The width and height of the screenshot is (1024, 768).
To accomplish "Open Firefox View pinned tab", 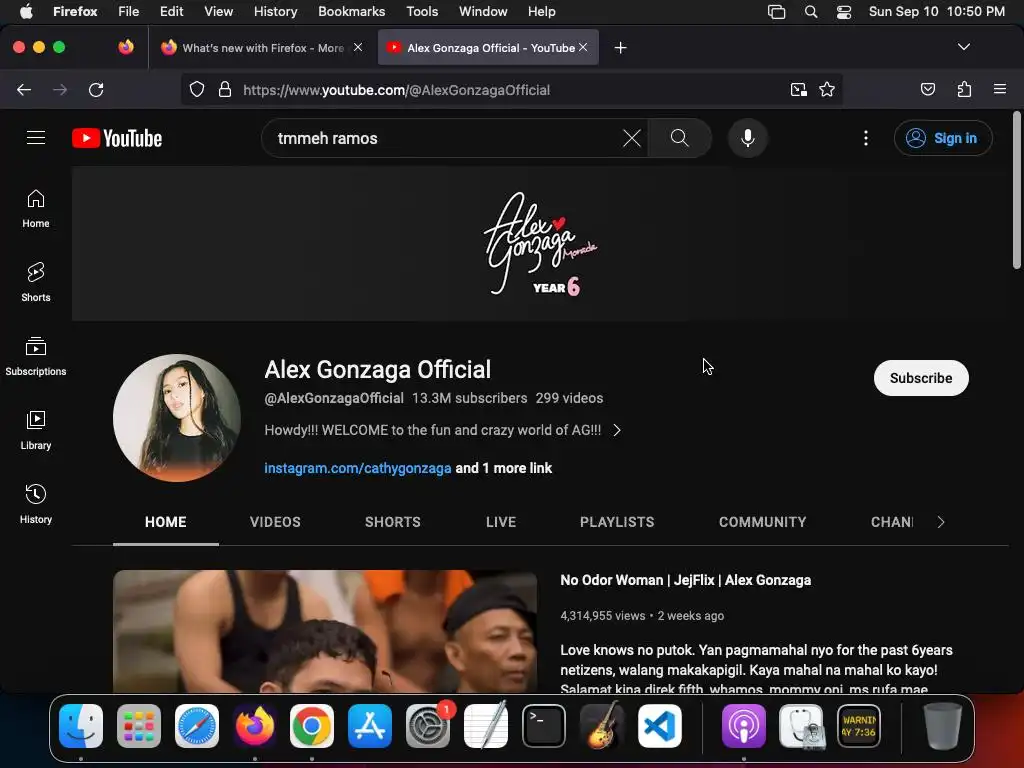I will (126, 47).
